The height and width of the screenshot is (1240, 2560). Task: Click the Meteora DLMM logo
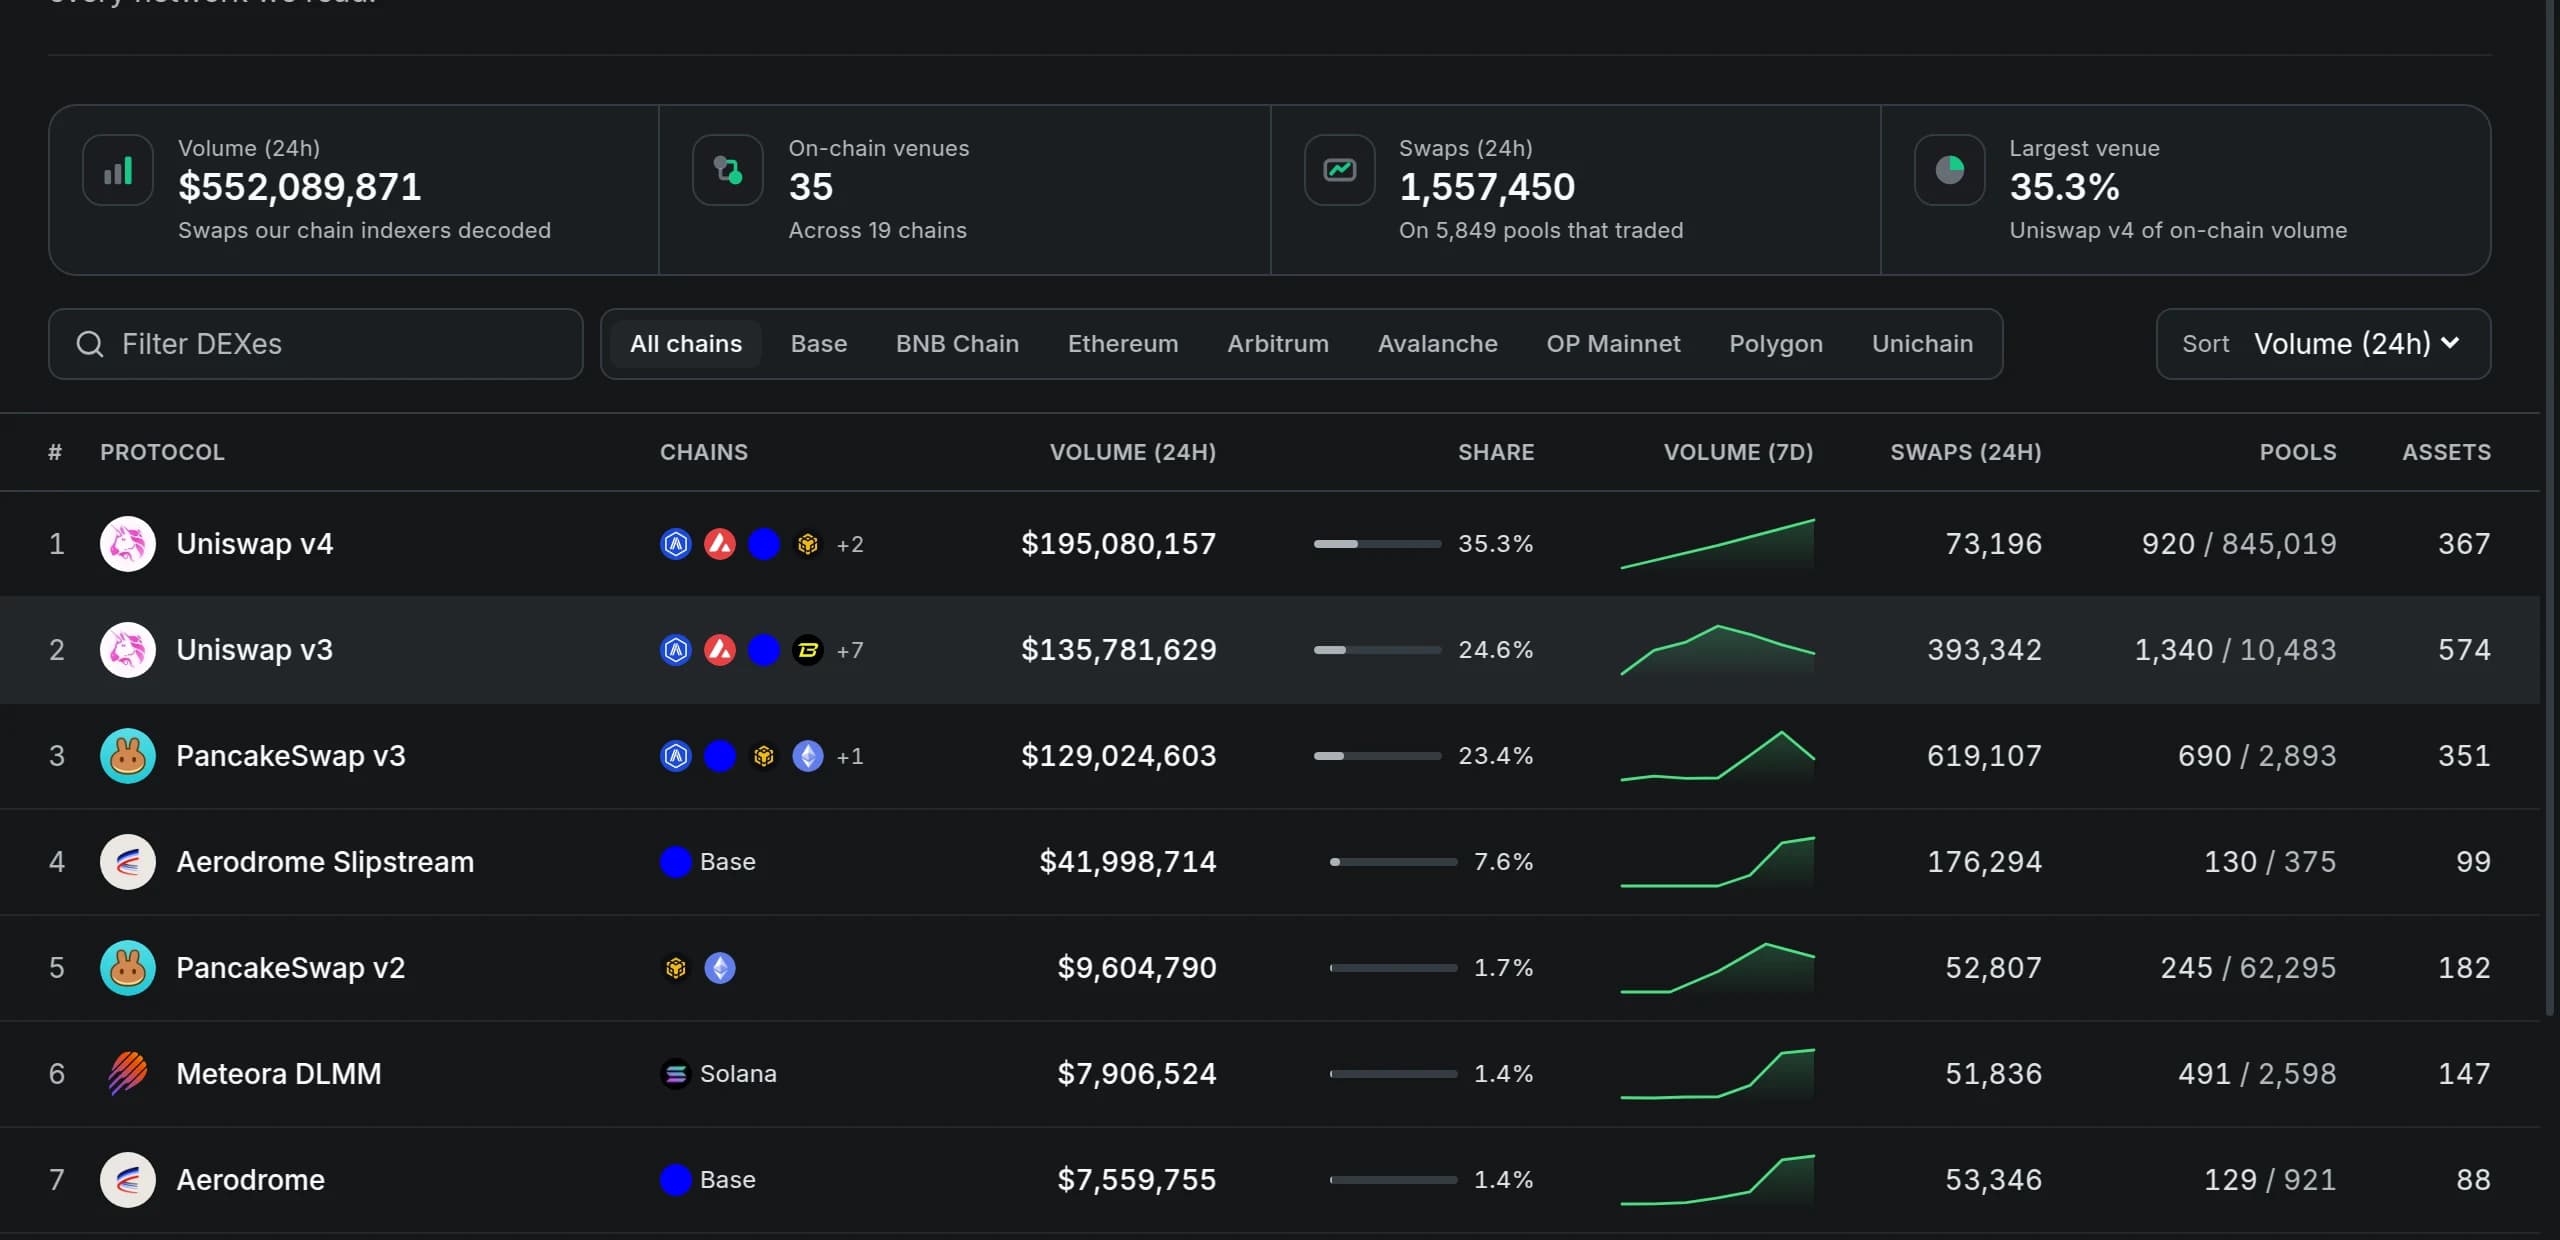(128, 1074)
